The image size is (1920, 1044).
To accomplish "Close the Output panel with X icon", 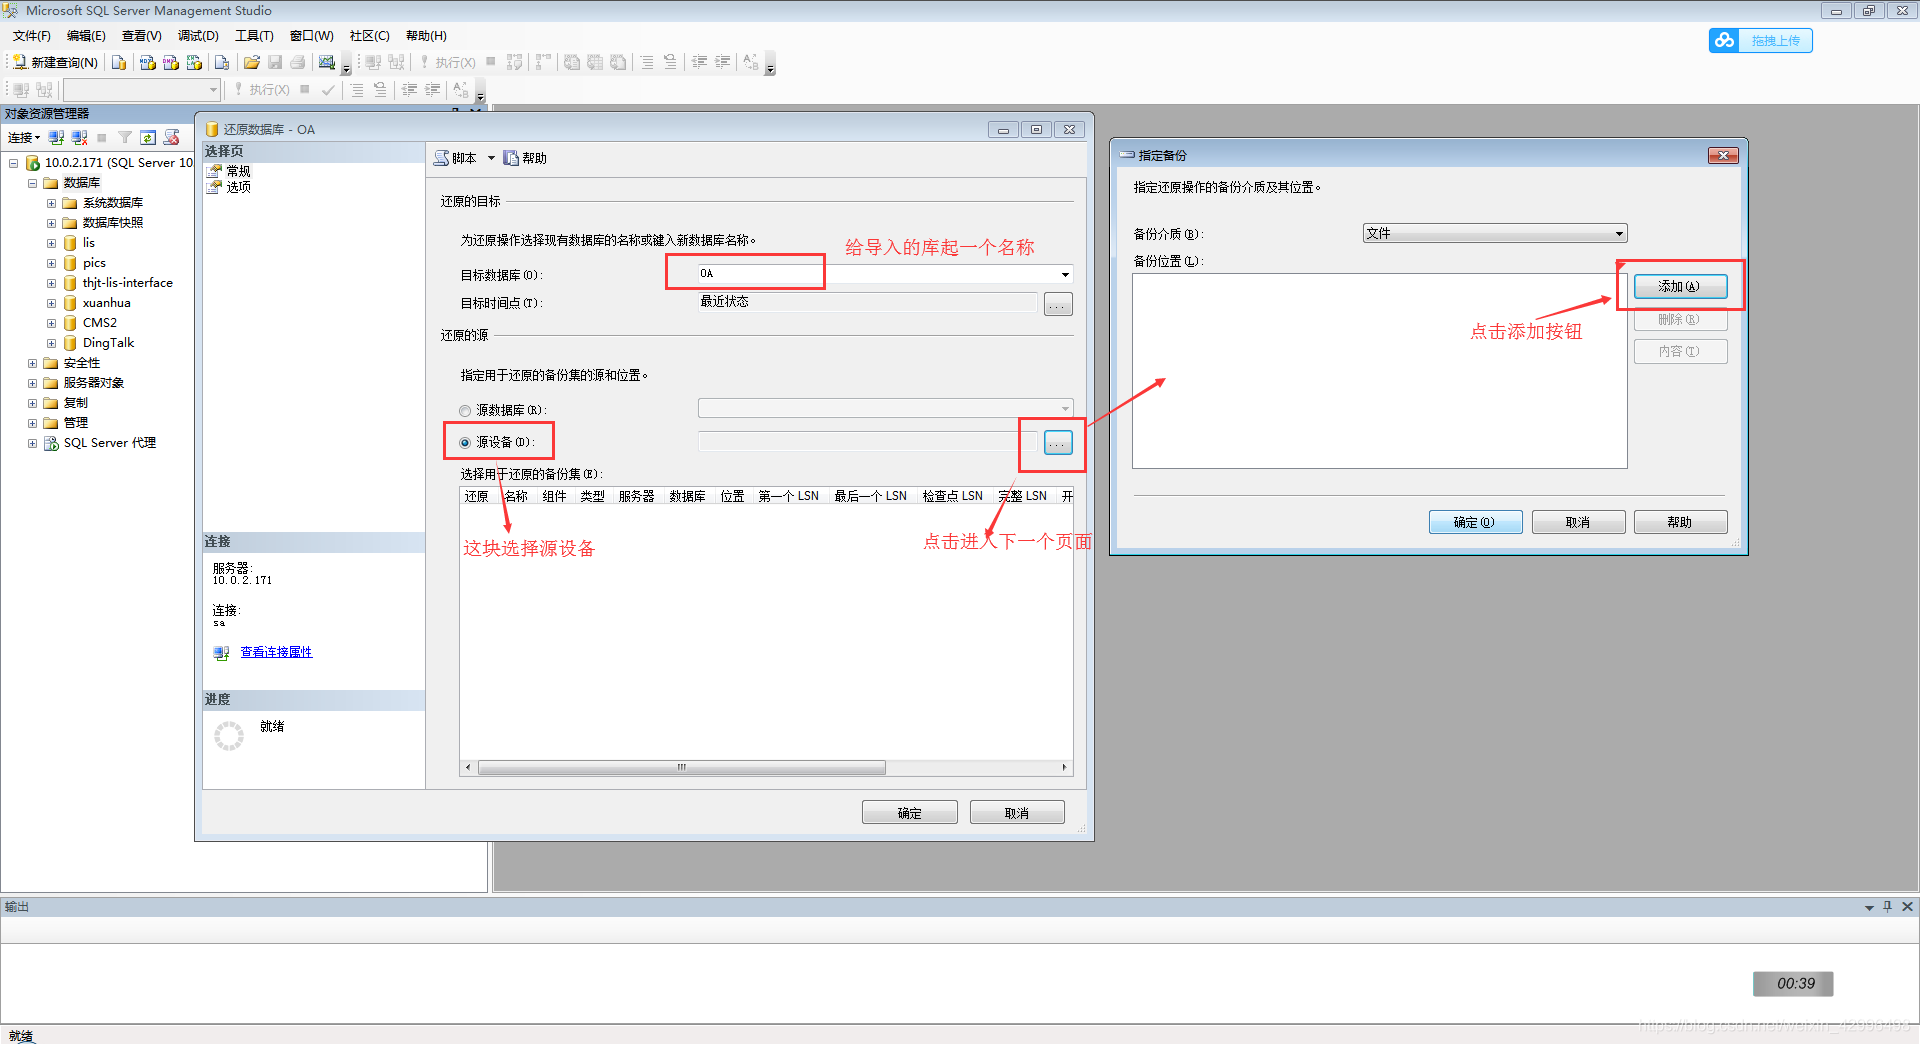I will (1907, 906).
